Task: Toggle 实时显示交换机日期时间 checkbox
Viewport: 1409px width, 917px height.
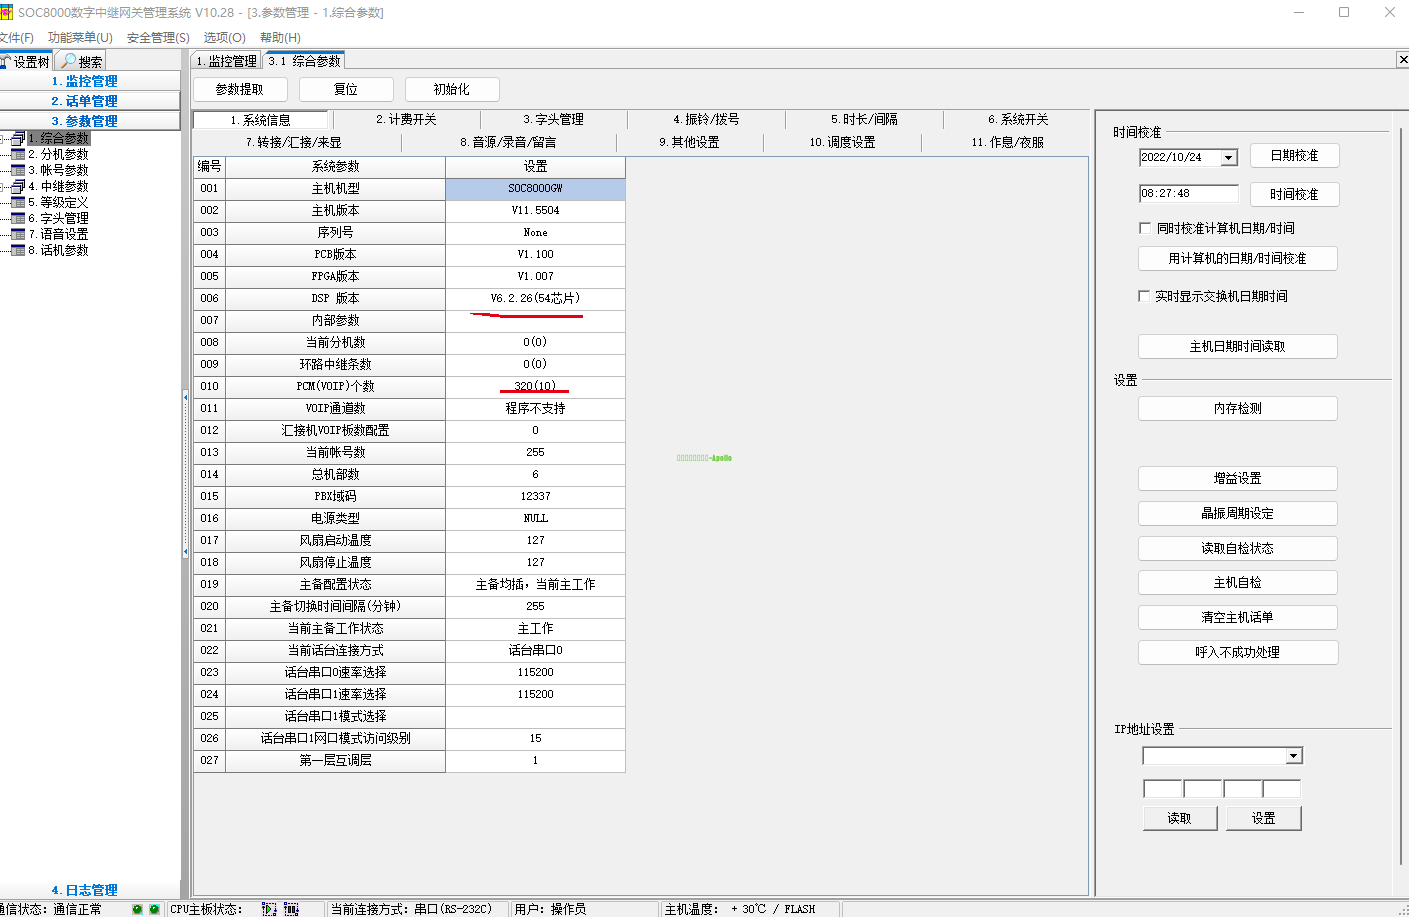Action: tap(1144, 296)
